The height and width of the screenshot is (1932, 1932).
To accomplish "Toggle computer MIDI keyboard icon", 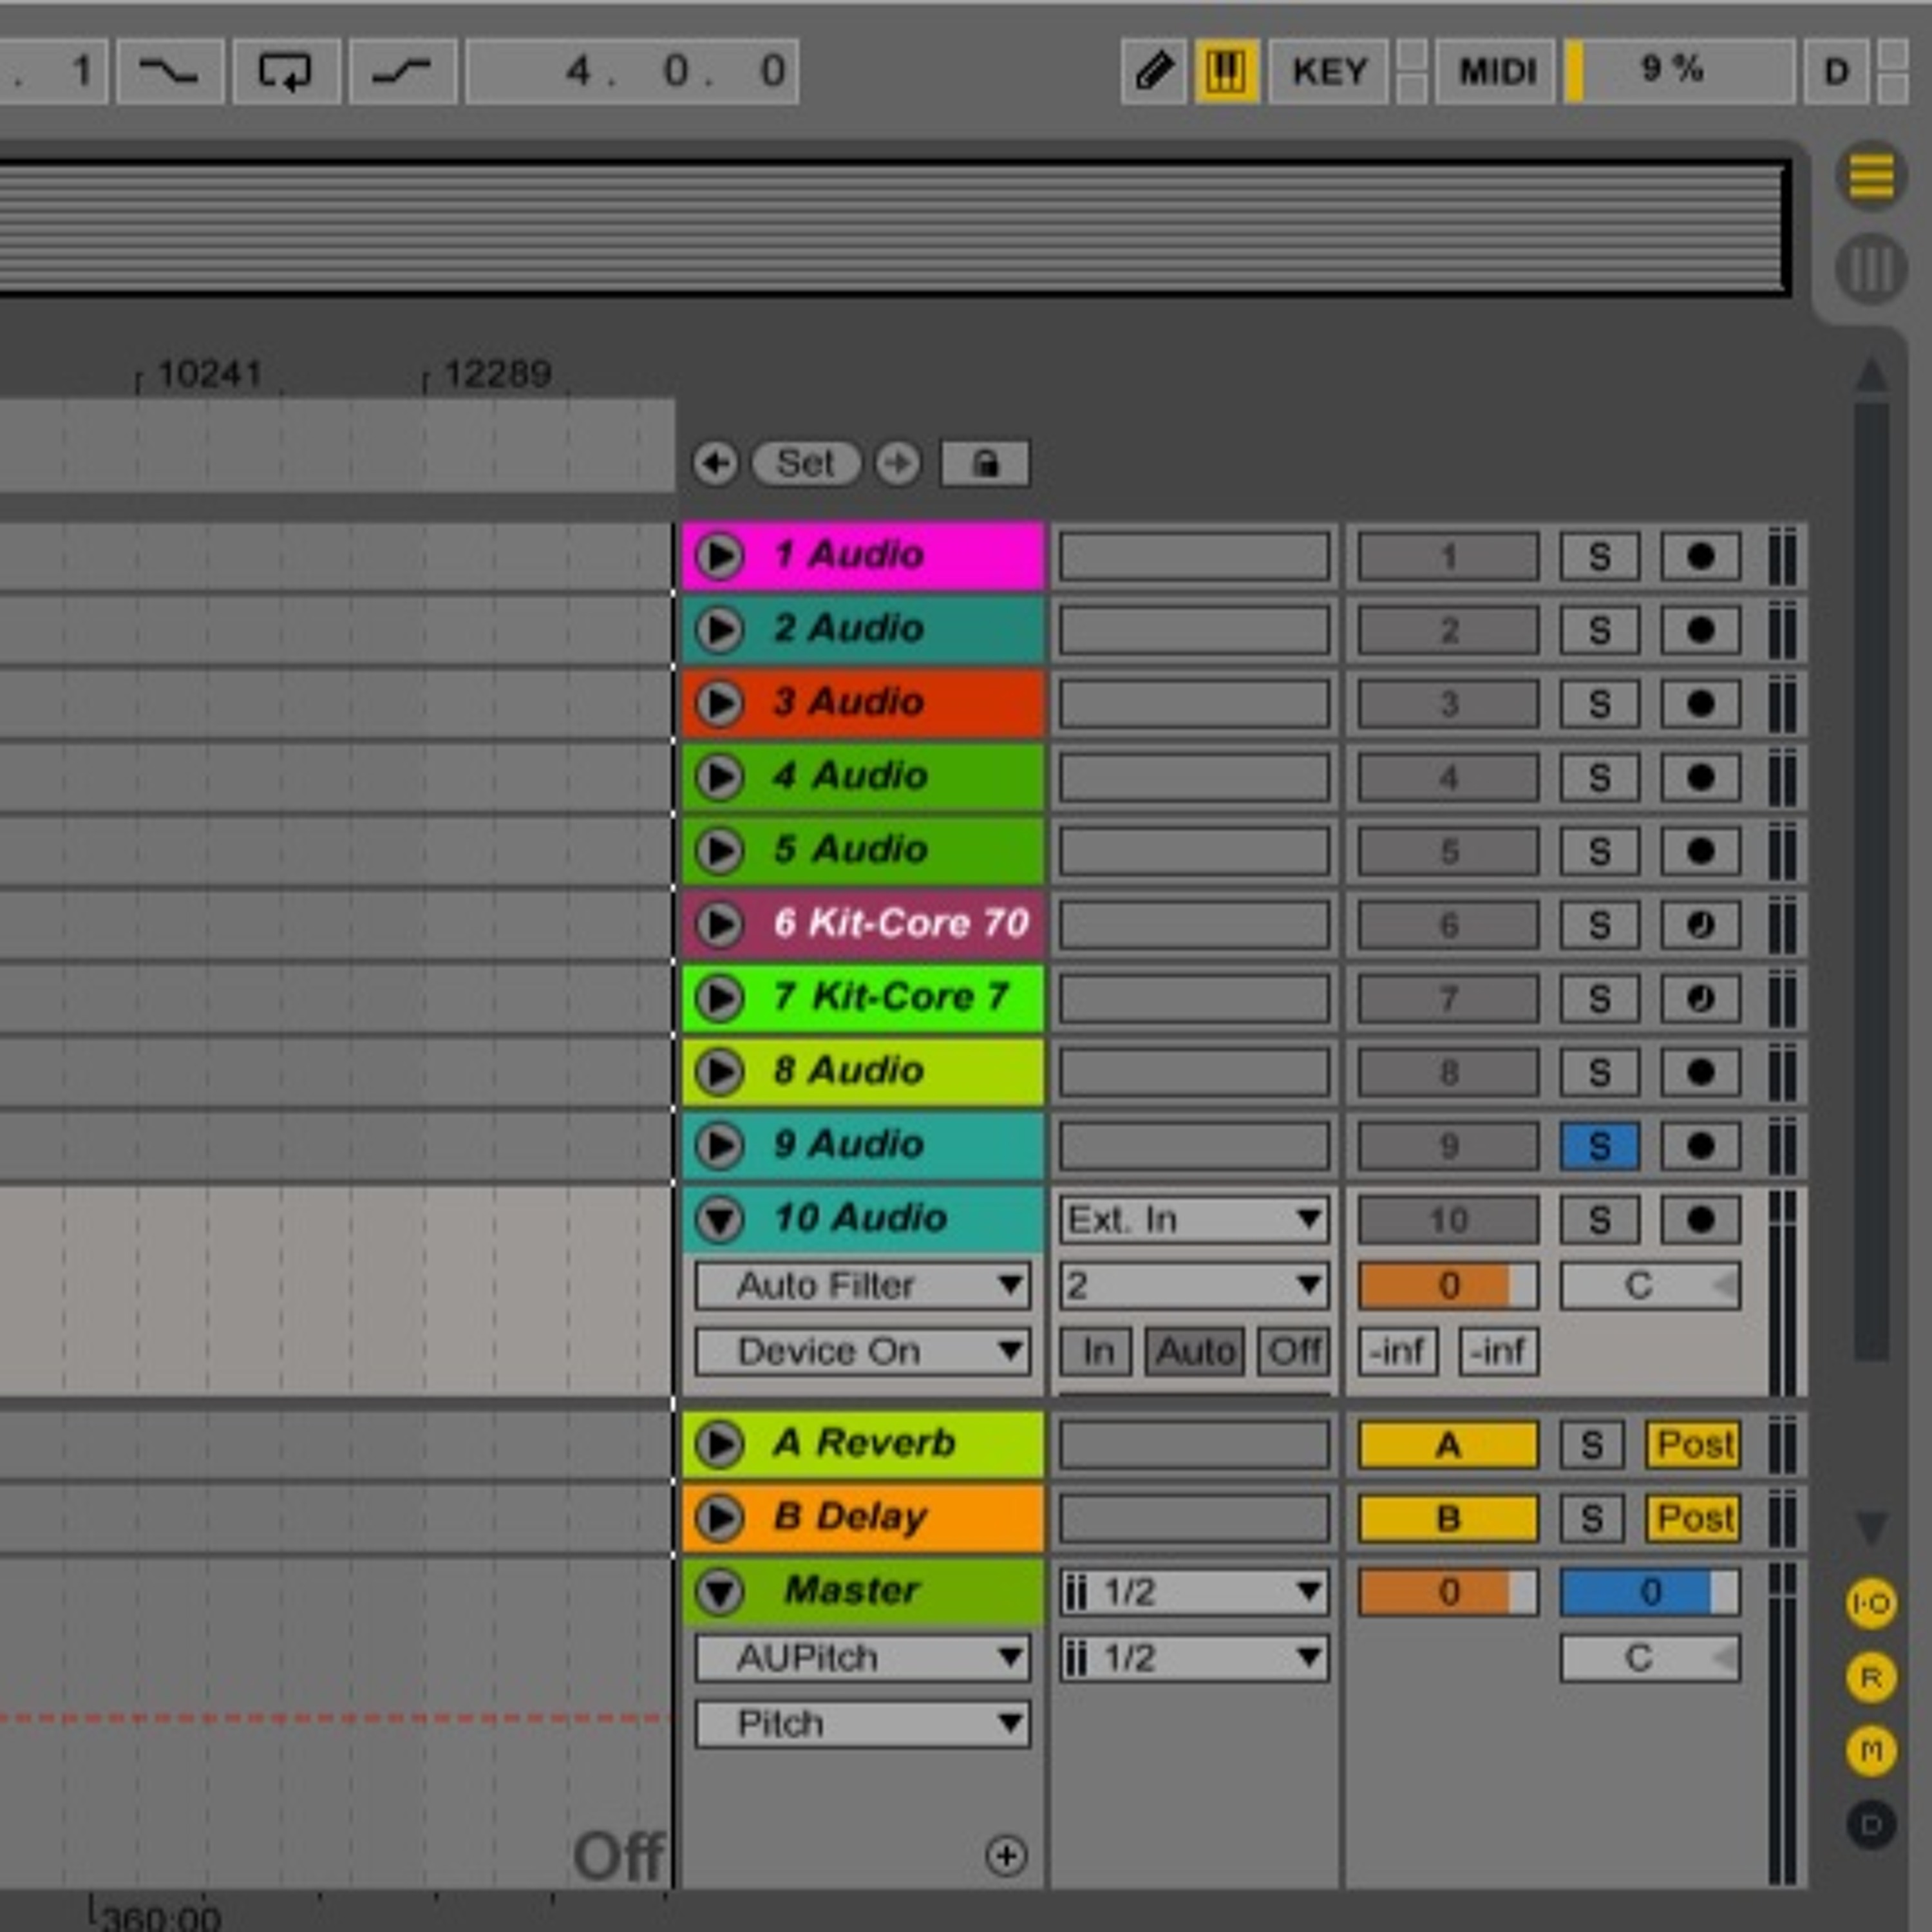I will point(1226,71).
